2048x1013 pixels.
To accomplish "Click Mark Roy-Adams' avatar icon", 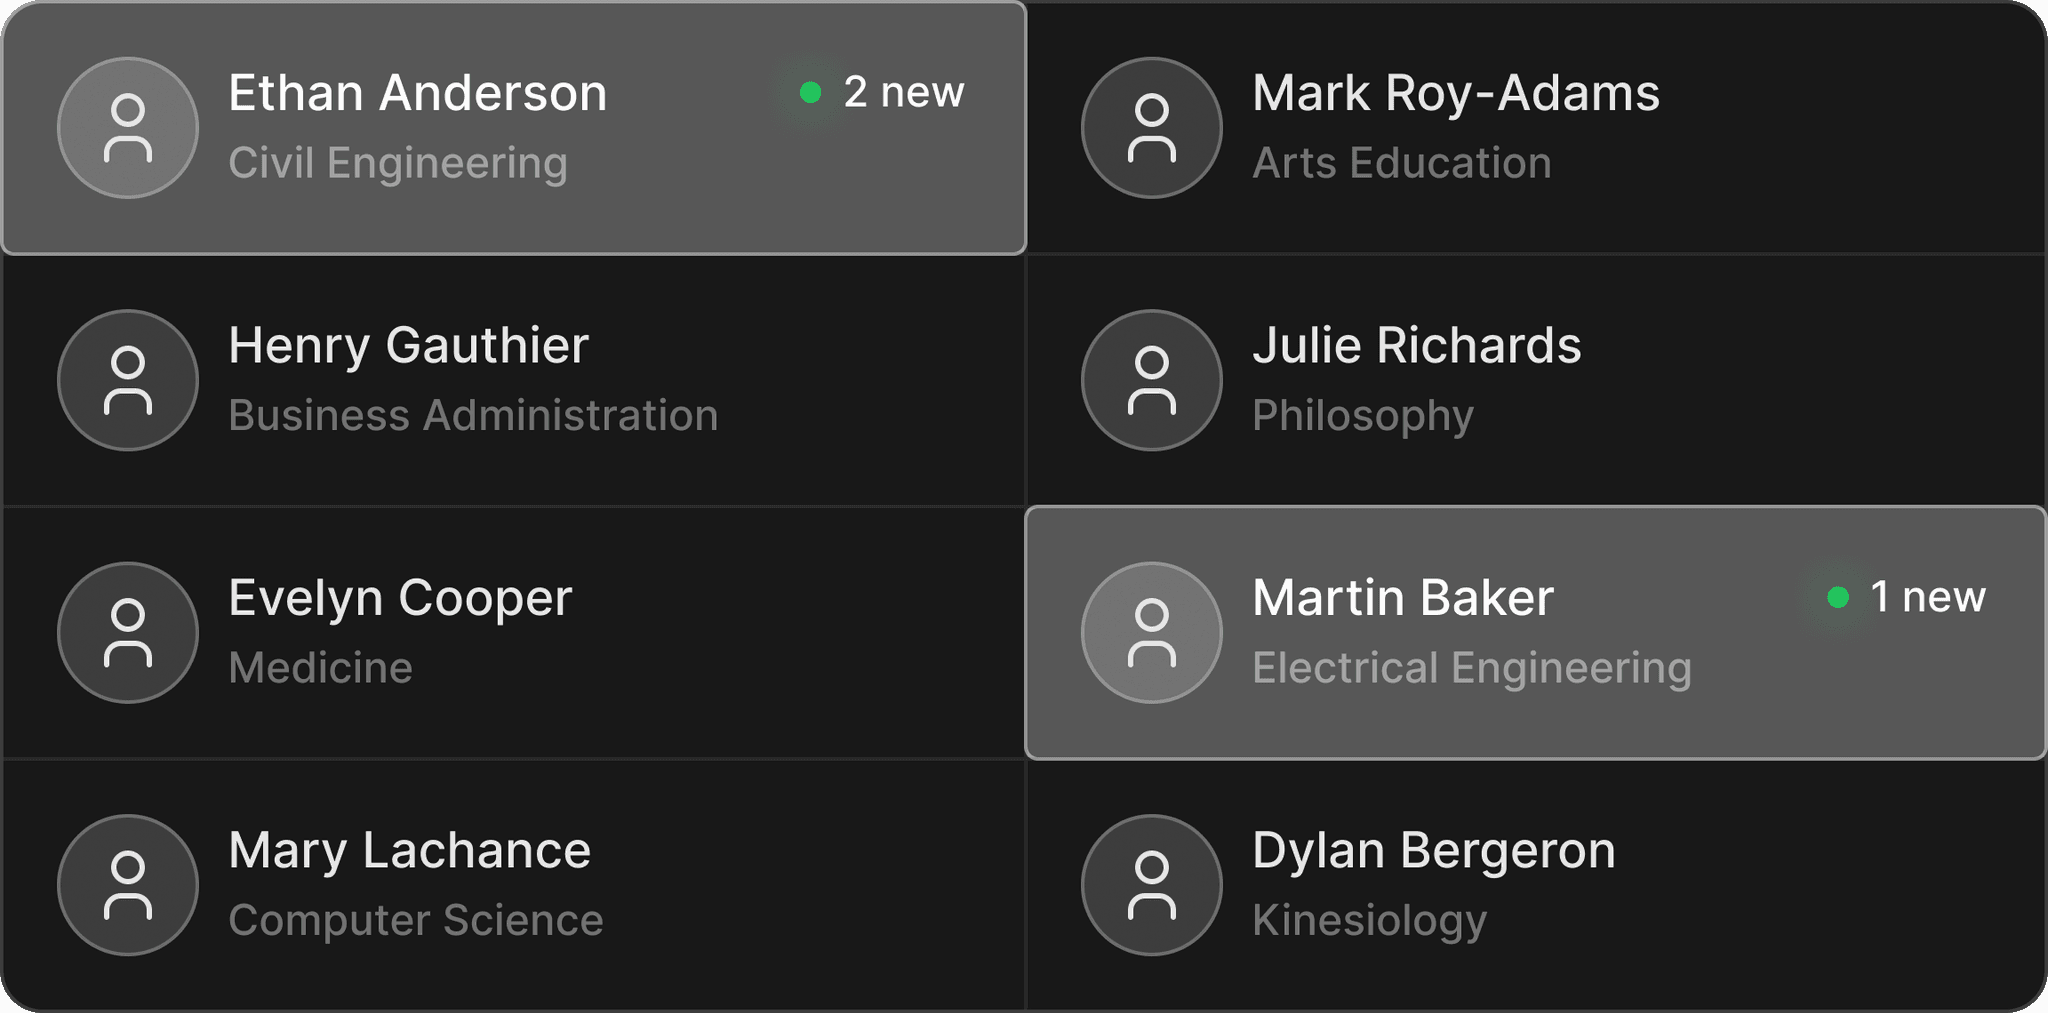I will (x=1152, y=128).
